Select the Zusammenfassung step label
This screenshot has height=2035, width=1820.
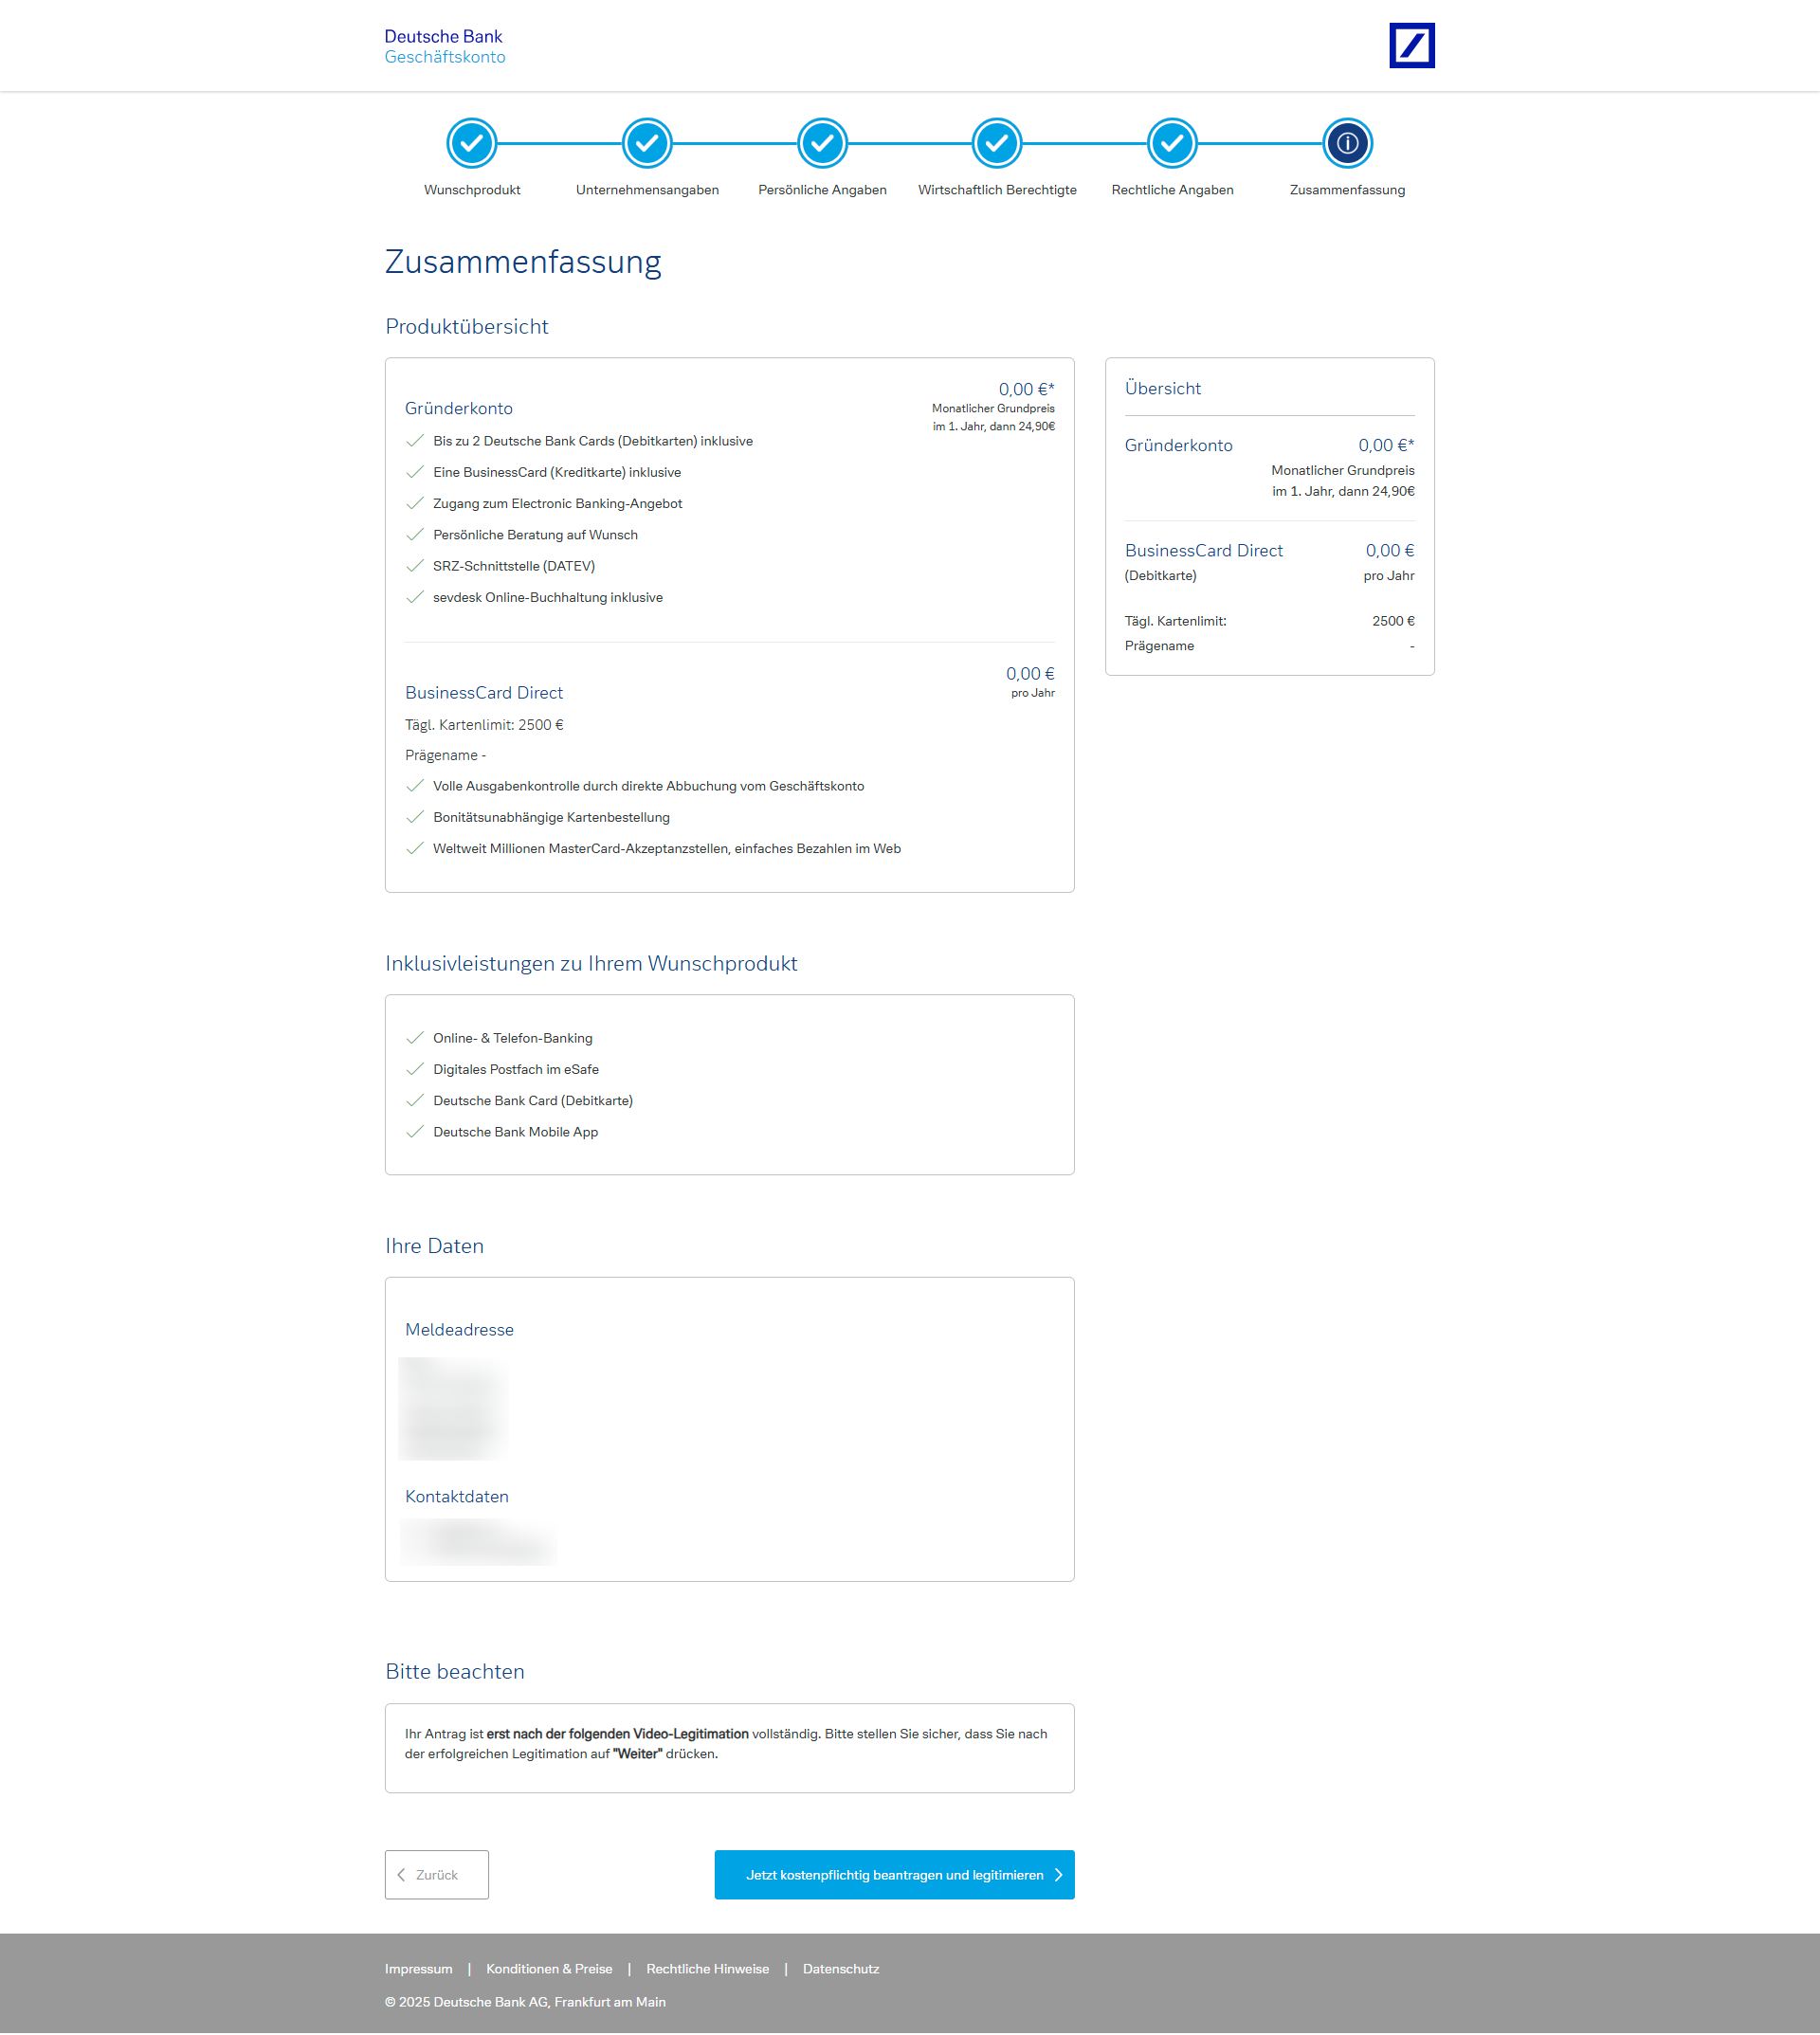coord(1347,190)
